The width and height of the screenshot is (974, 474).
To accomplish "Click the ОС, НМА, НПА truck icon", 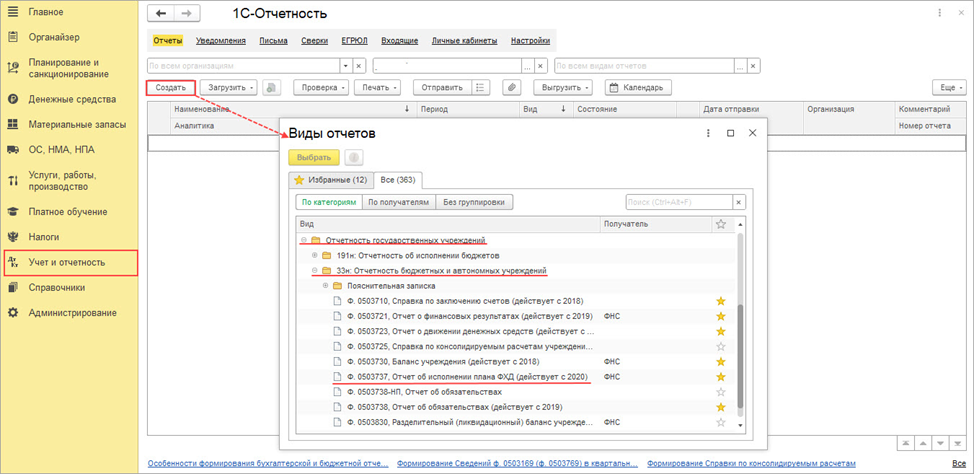I will (12, 149).
